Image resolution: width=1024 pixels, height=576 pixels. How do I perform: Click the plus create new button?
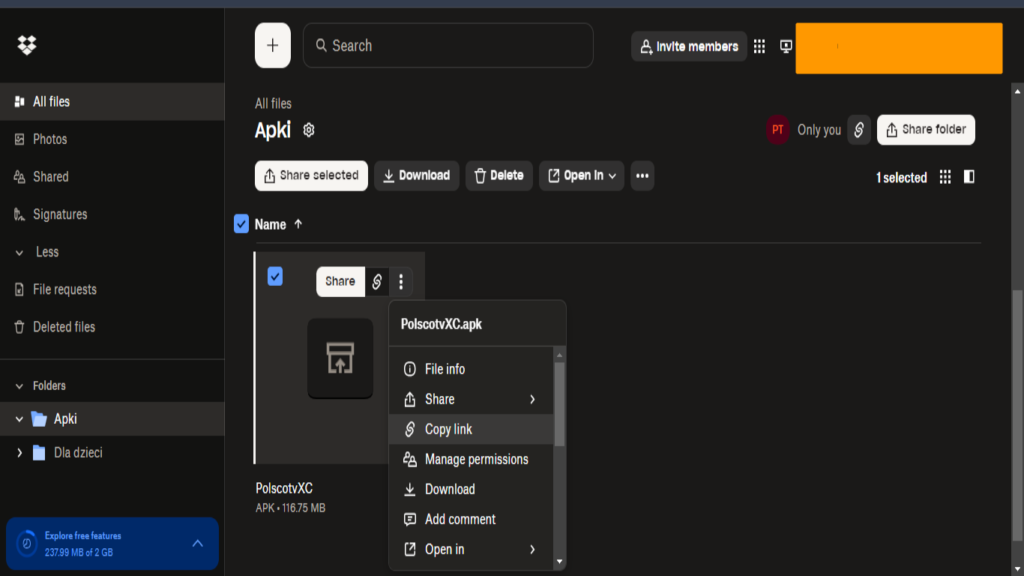pos(272,45)
